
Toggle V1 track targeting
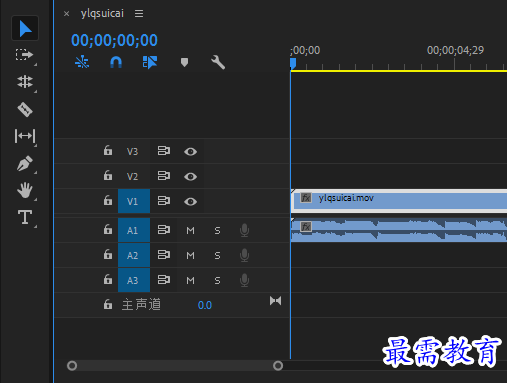click(x=134, y=201)
